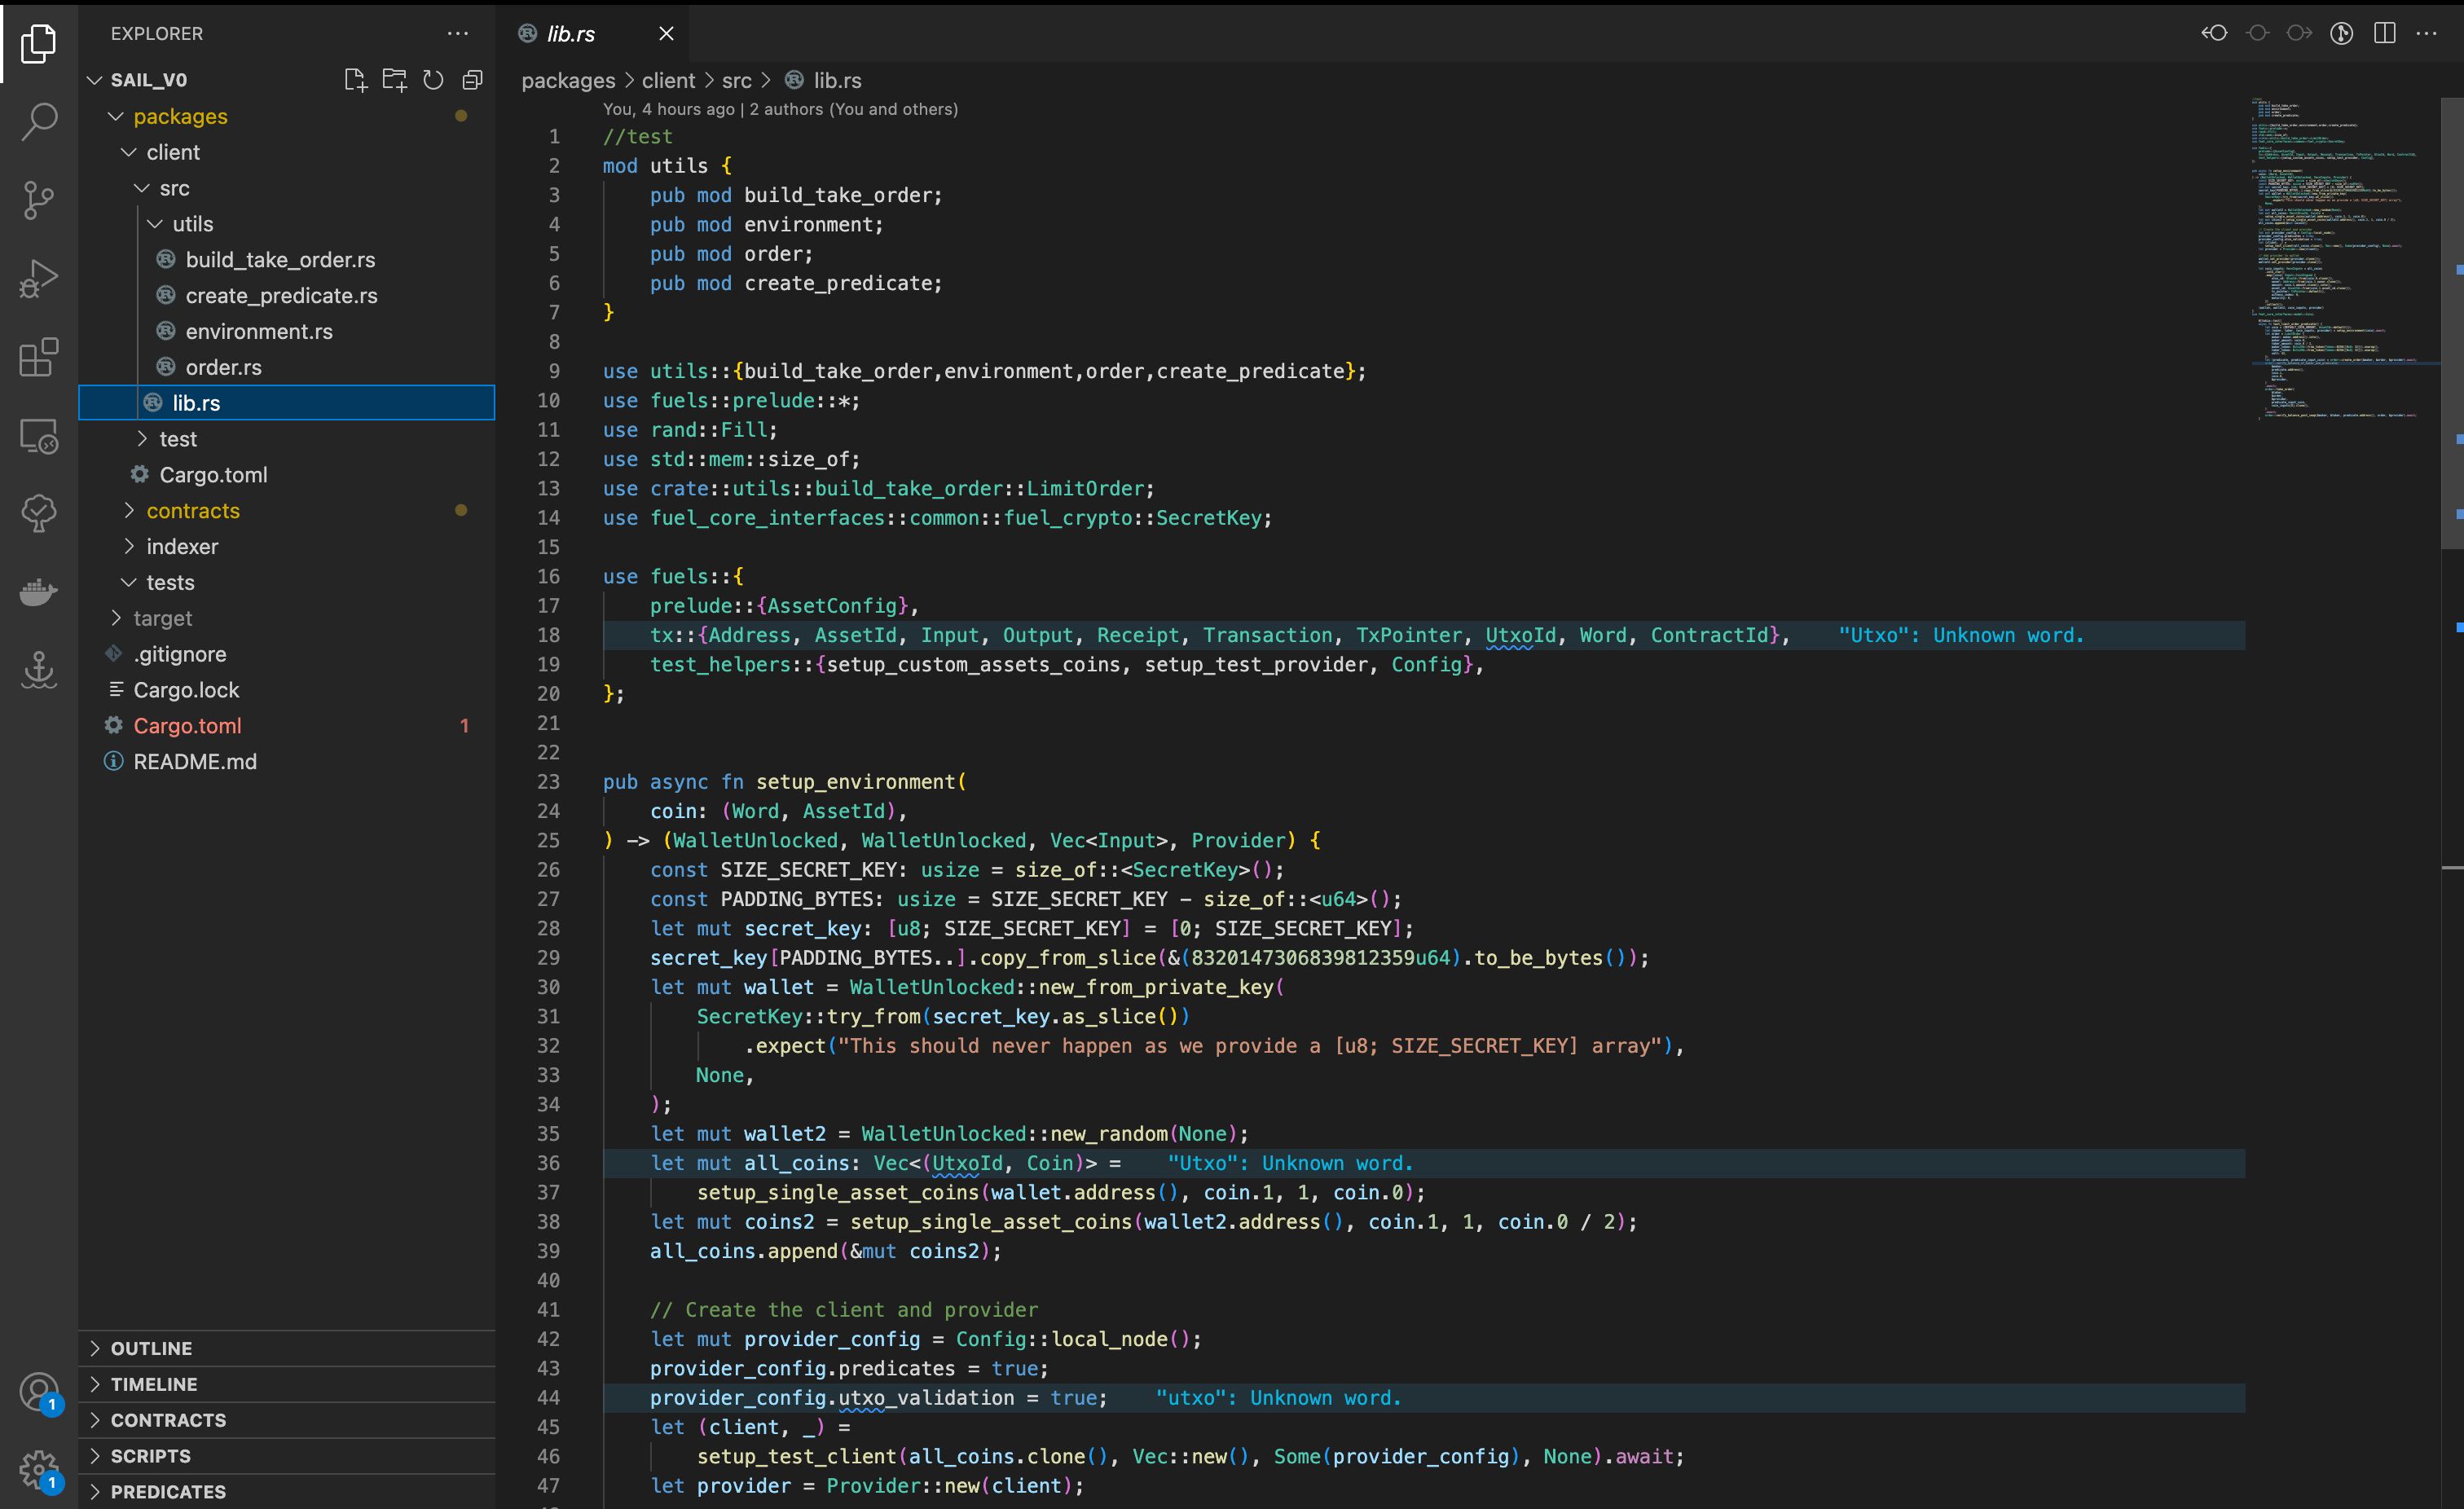Select the lib.rs tab at top
The width and height of the screenshot is (2464, 1509).
tap(574, 32)
